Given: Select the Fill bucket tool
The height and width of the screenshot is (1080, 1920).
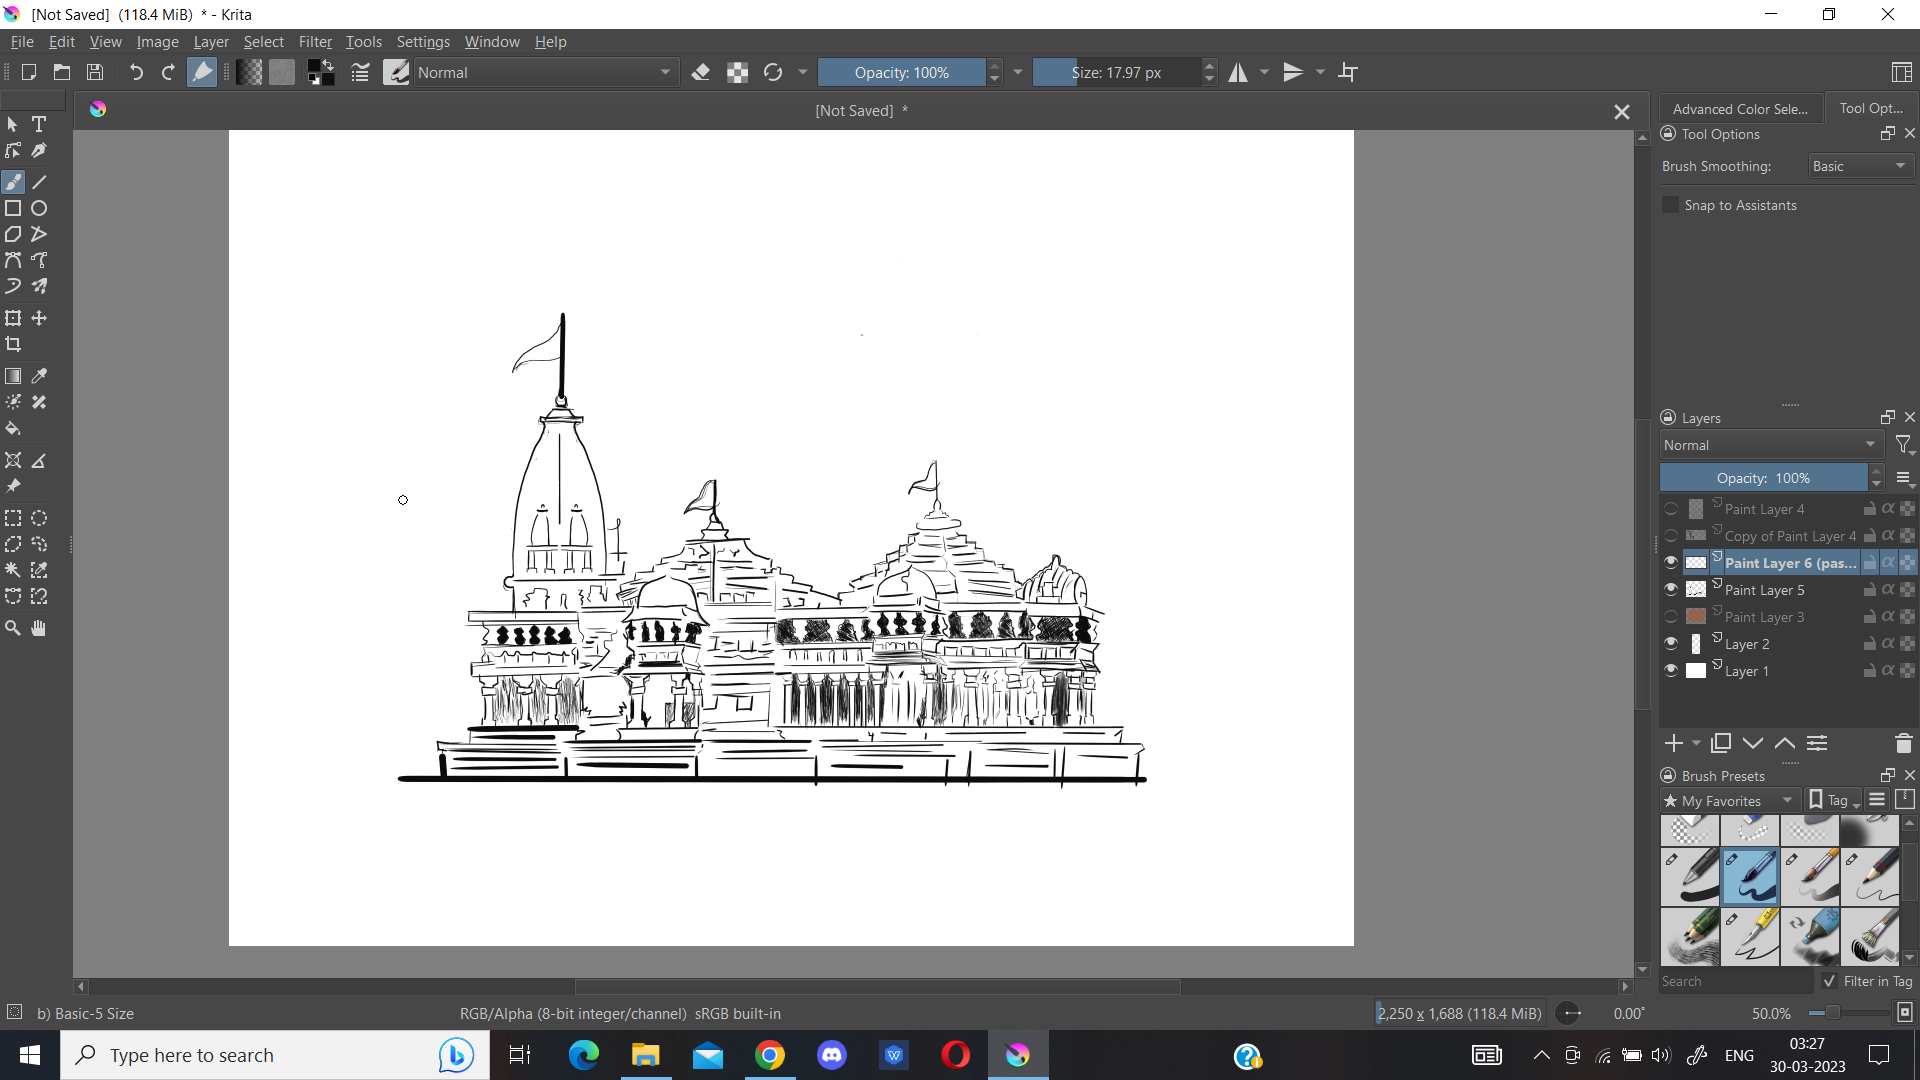Looking at the screenshot, I should click(x=13, y=429).
